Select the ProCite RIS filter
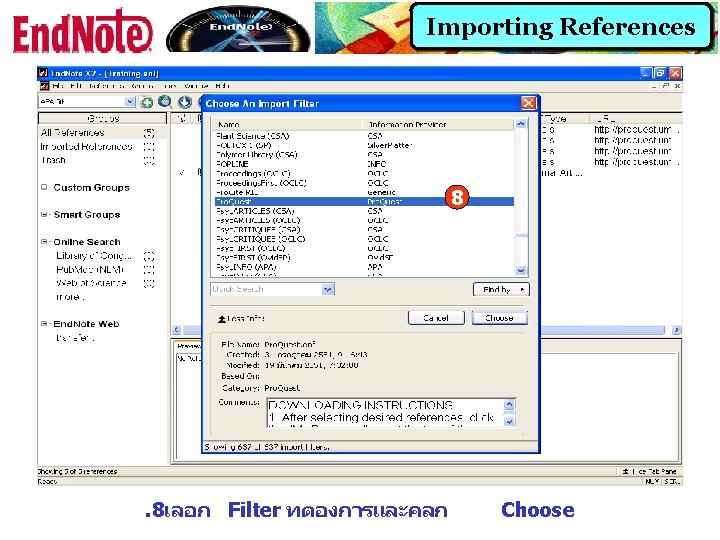Viewport: 720px width, 540px height. pos(364,192)
